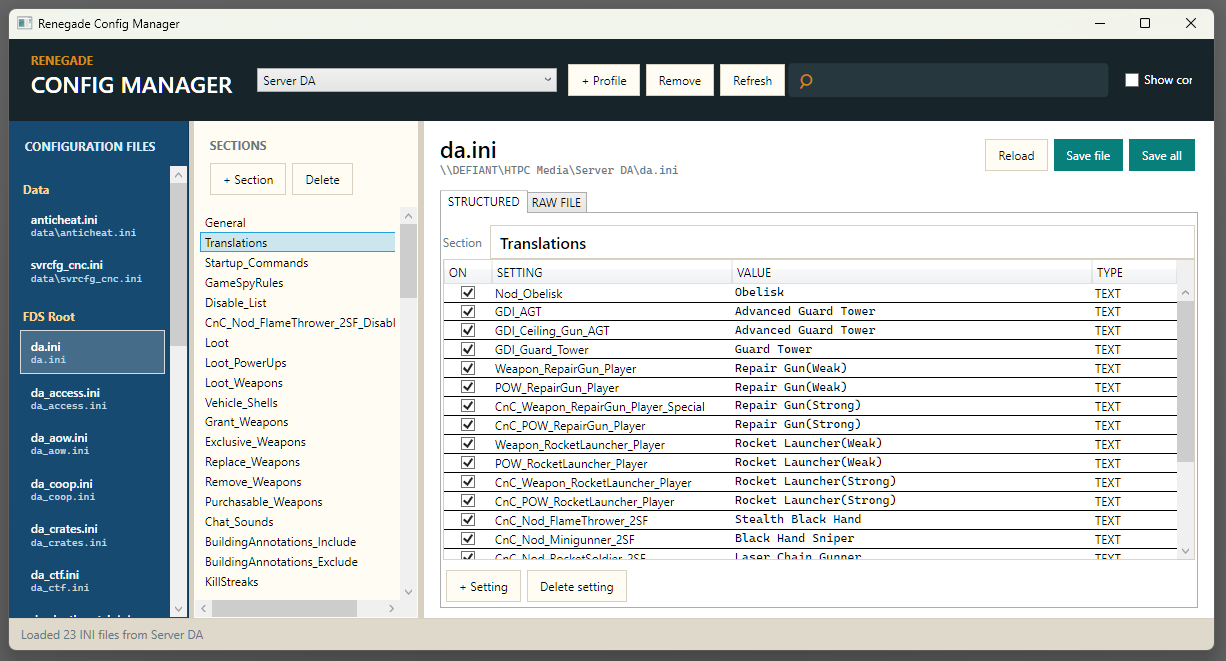Click the TYPE column header
This screenshot has height=661, width=1226.
tap(1134, 272)
